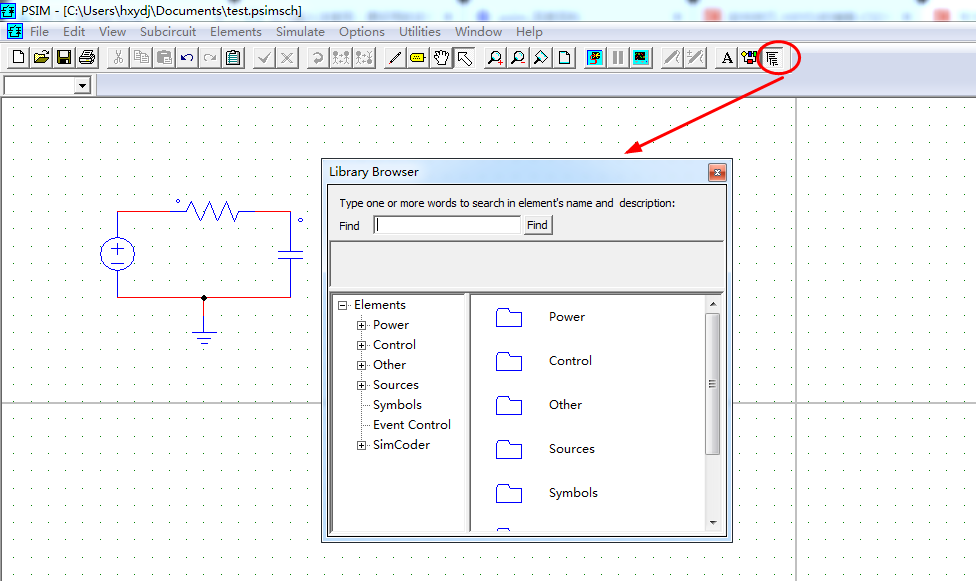This screenshot has height=581, width=976.
Task: Expand the Other tree node
Action: (x=361, y=365)
